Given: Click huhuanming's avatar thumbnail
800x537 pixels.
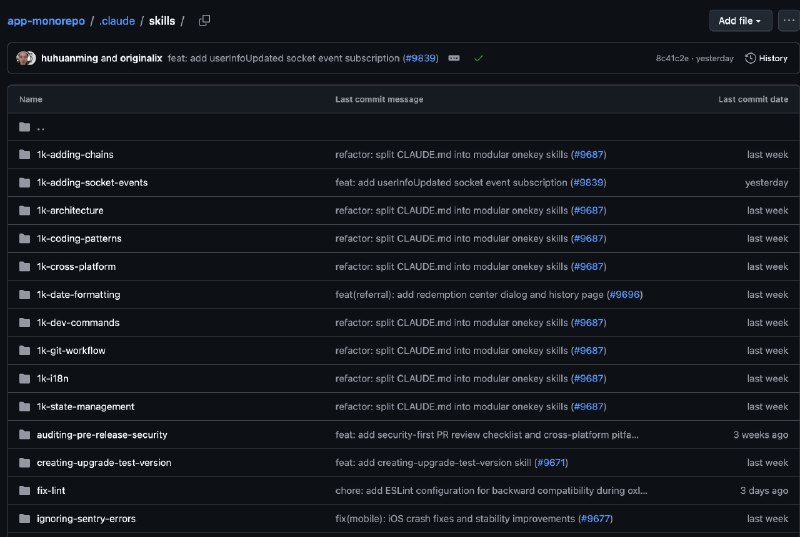Looking at the screenshot, I should pyautogui.click(x=26, y=58).
